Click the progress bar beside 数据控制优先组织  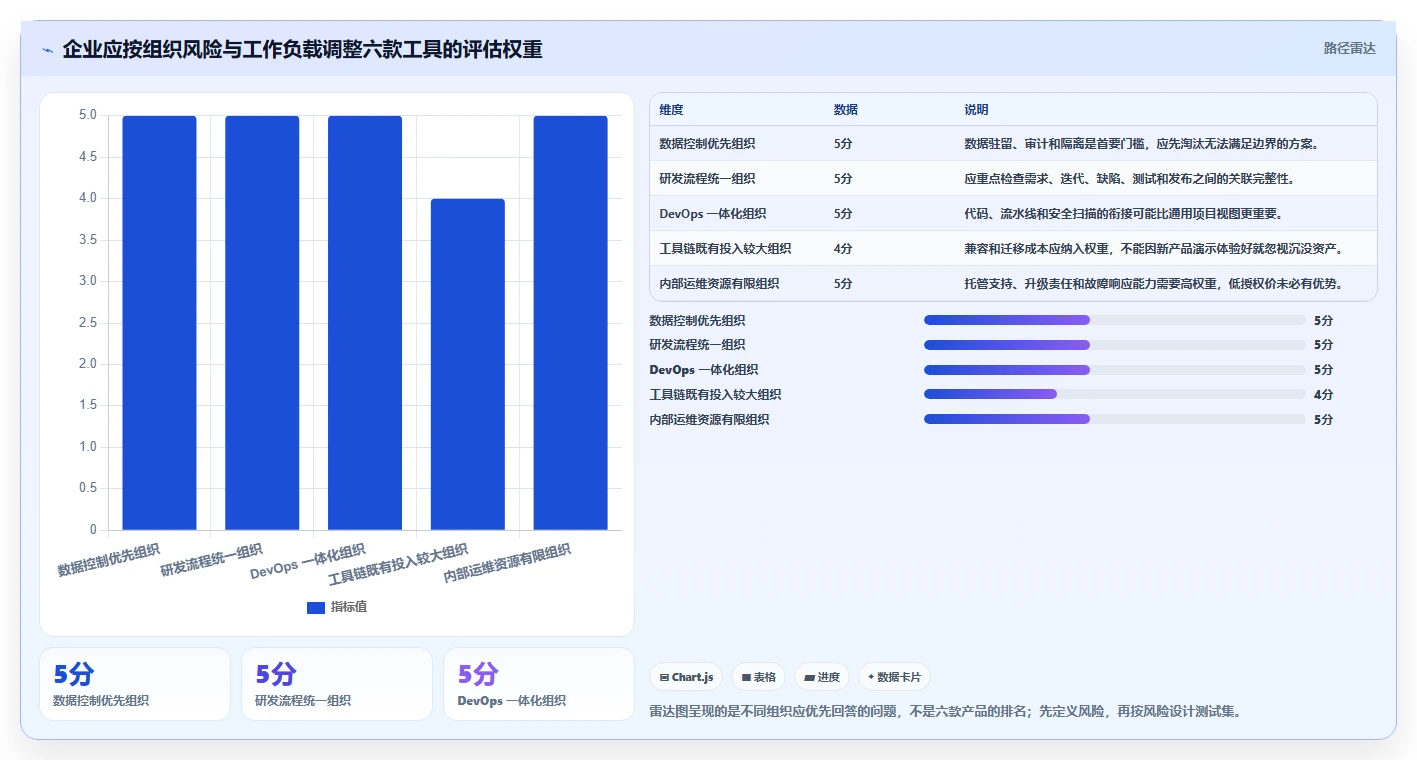click(1115, 320)
